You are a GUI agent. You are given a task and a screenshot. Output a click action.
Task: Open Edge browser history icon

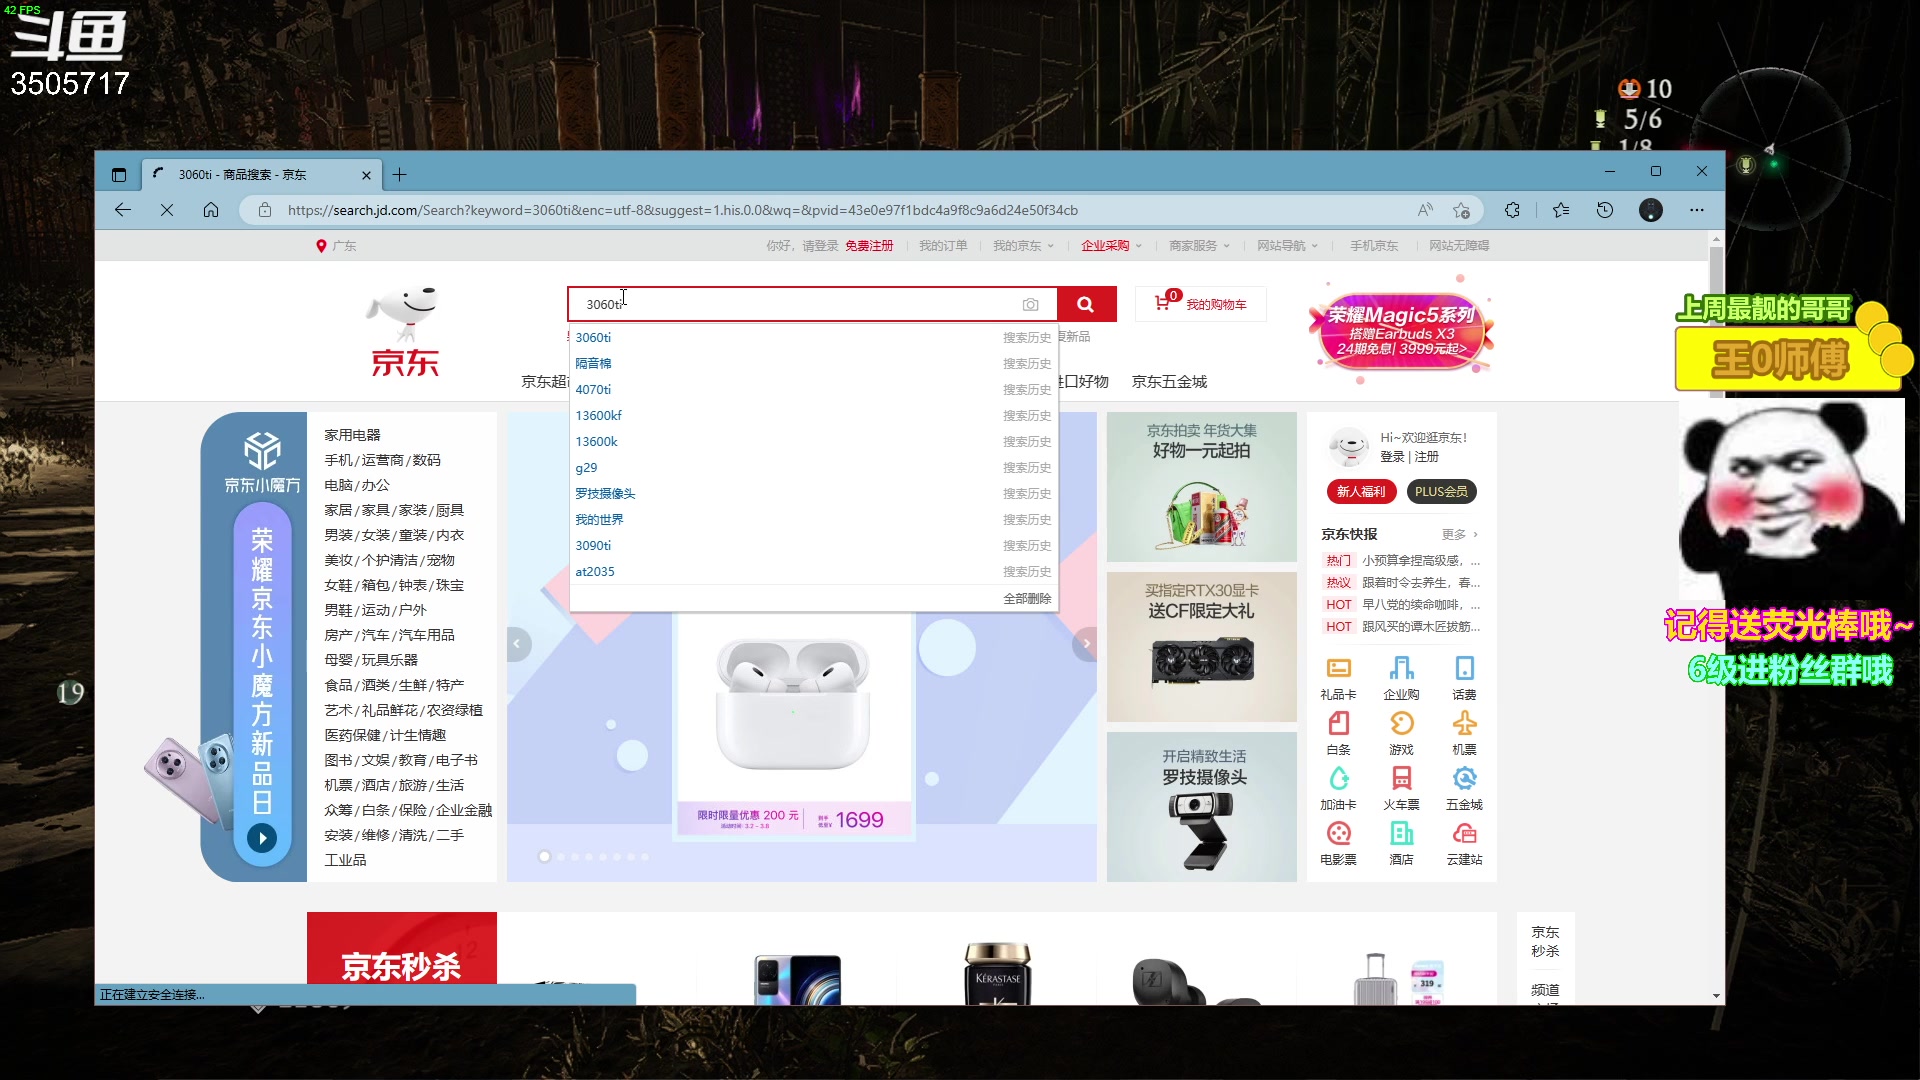1604,210
